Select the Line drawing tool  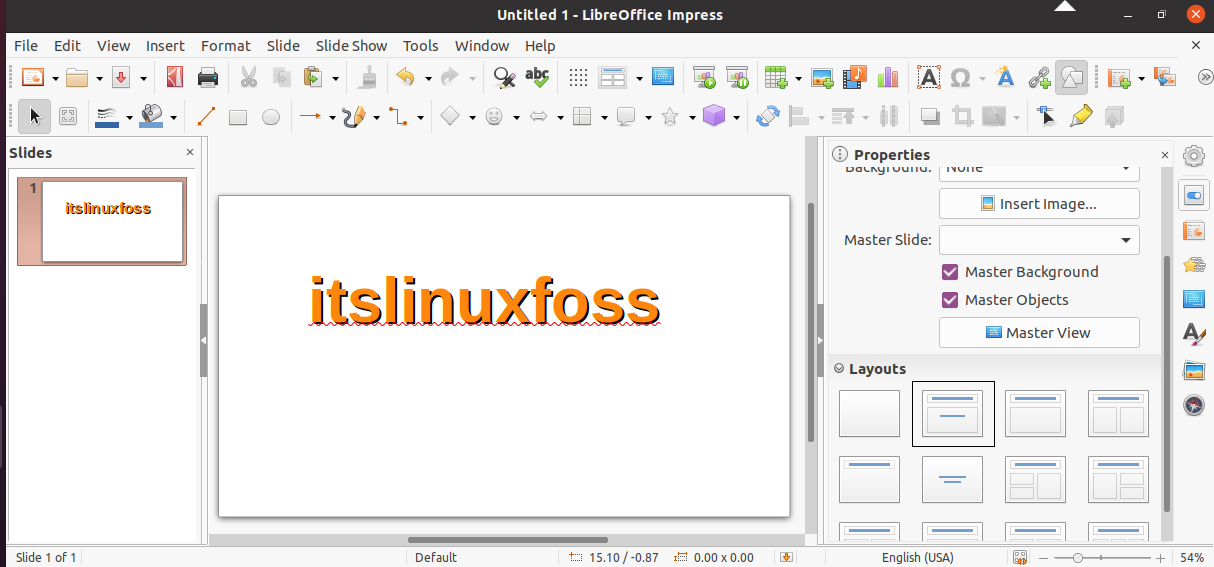[x=206, y=117]
